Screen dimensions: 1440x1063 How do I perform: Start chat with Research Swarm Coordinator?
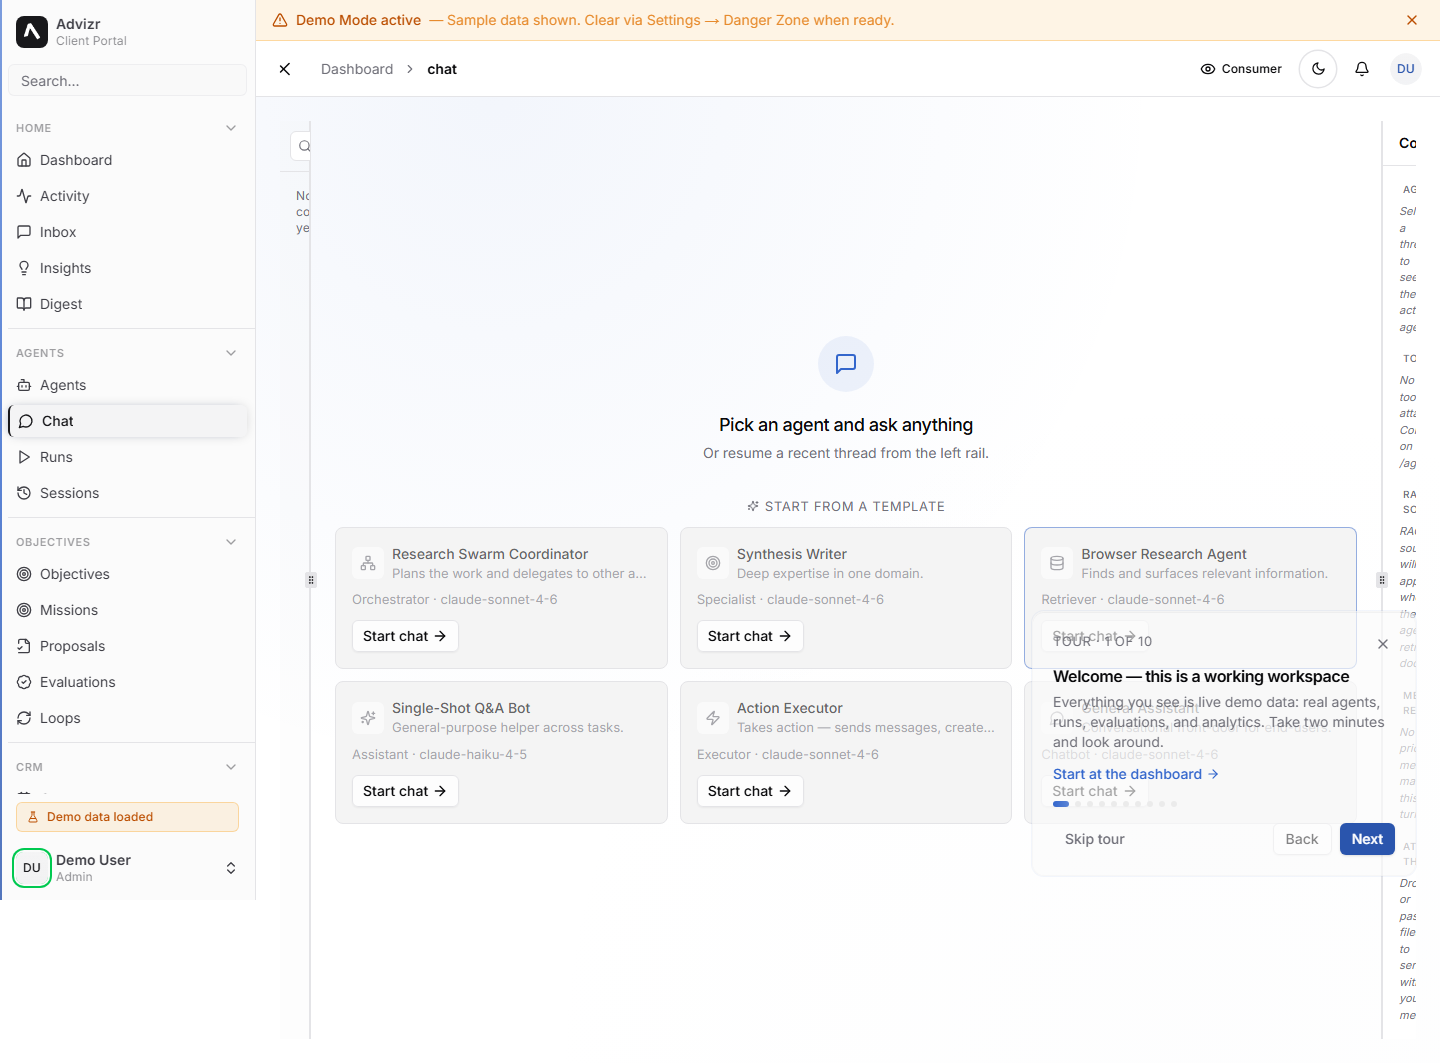(x=405, y=636)
